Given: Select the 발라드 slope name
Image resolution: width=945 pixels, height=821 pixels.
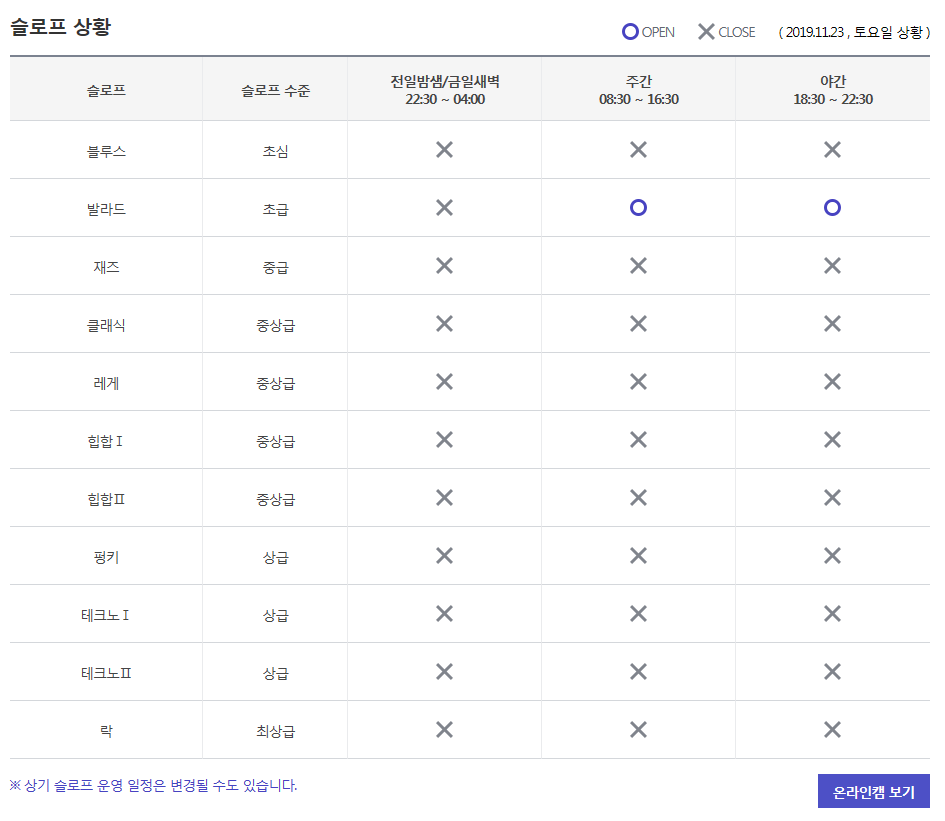Looking at the screenshot, I should click(106, 209).
